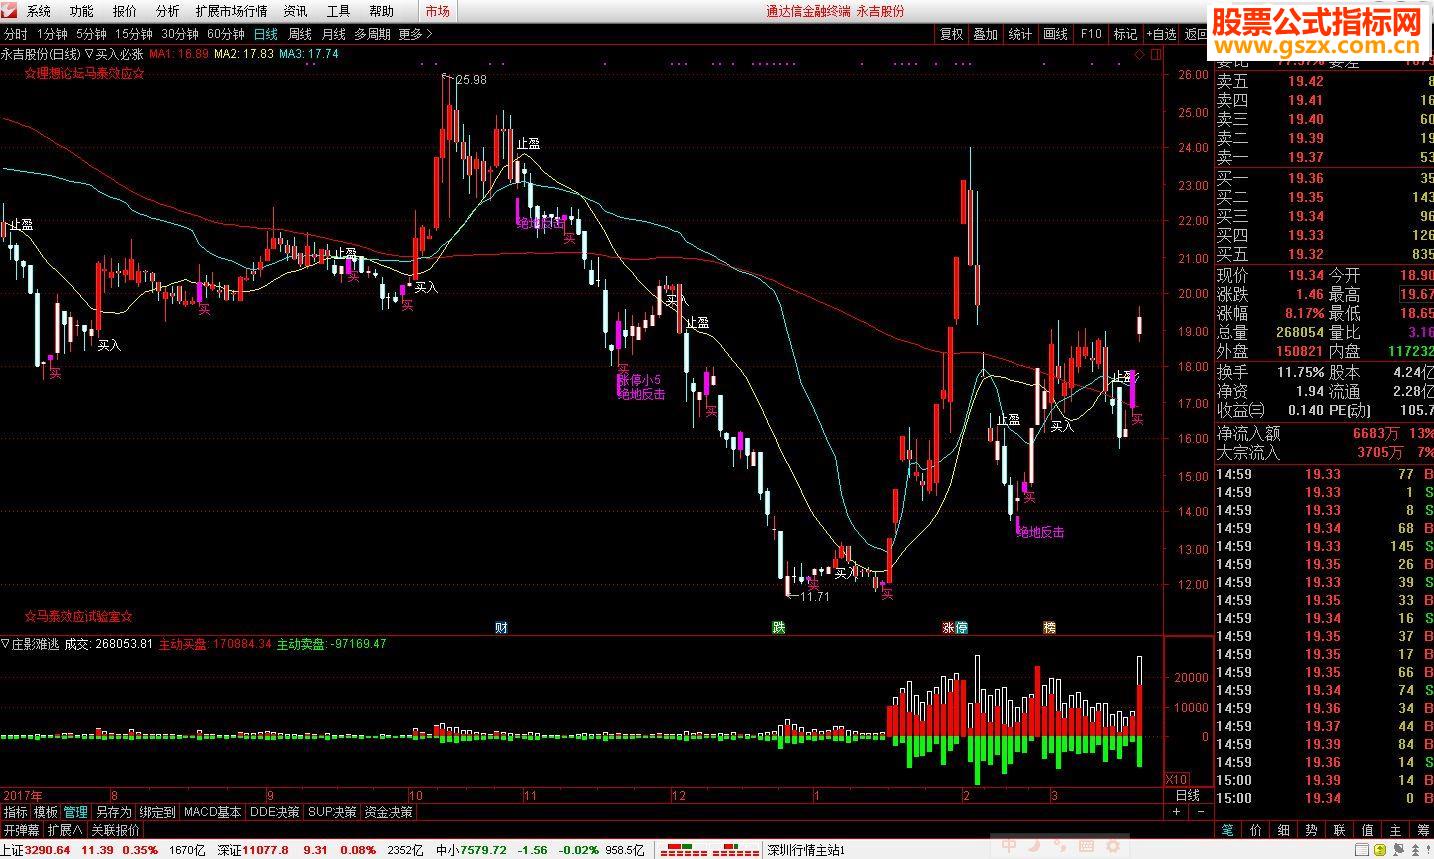The width and height of the screenshot is (1434, 859).
Task: Click the 卖一 19.37 ask row
Action: tap(1324, 157)
